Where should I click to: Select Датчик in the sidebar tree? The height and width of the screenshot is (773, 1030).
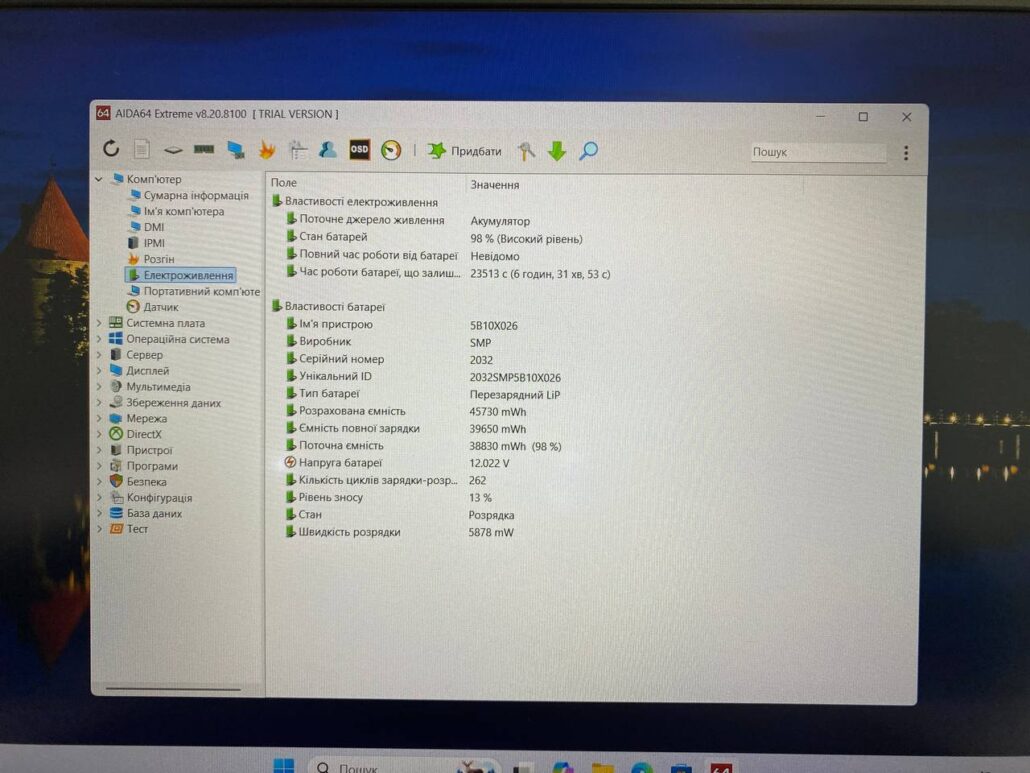(160, 307)
